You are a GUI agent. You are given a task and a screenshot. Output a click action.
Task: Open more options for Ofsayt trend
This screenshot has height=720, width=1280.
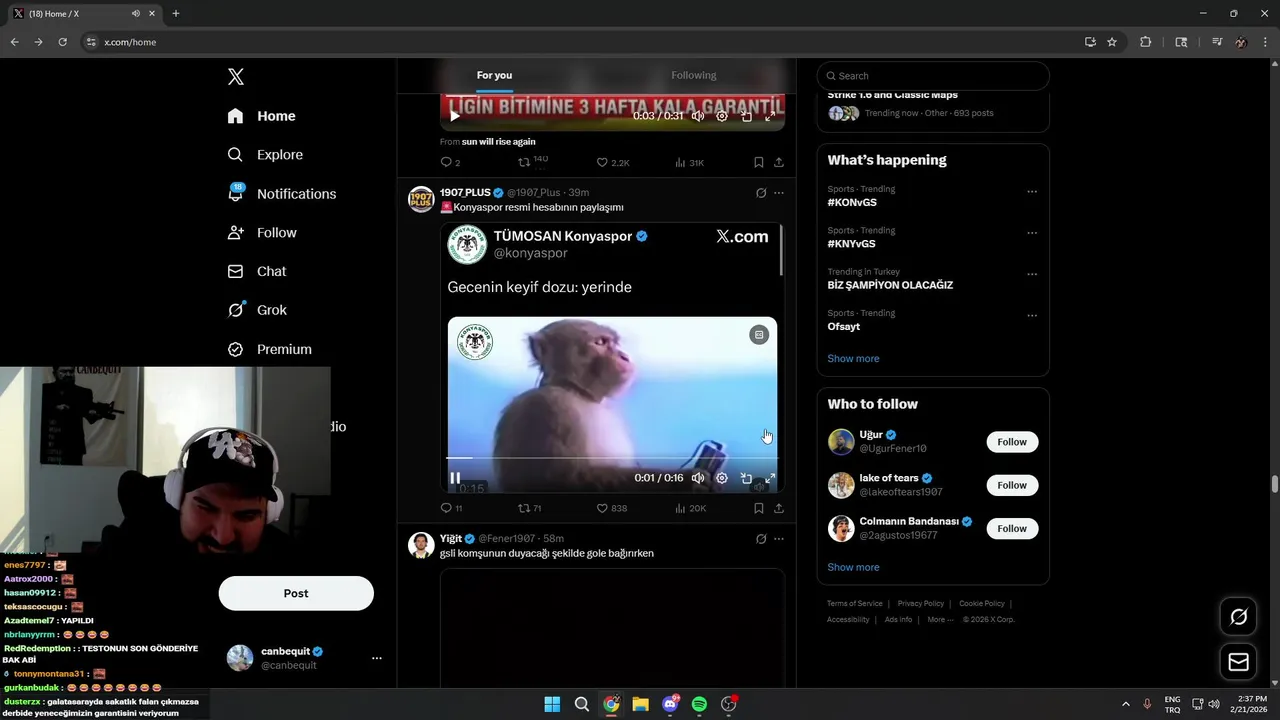pyautogui.click(x=1032, y=316)
